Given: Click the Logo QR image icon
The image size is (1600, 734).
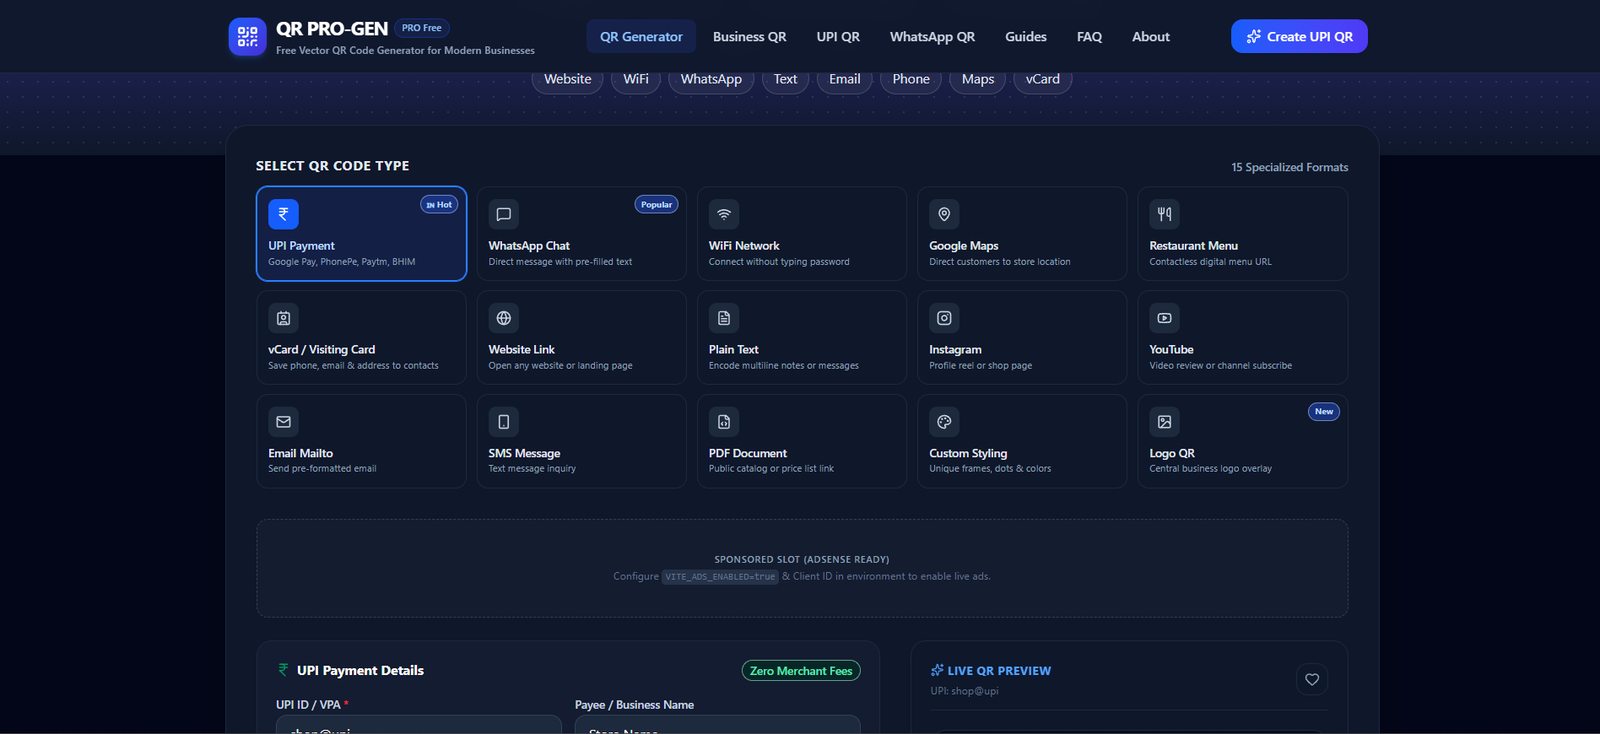Looking at the screenshot, I should [1165, 422].
